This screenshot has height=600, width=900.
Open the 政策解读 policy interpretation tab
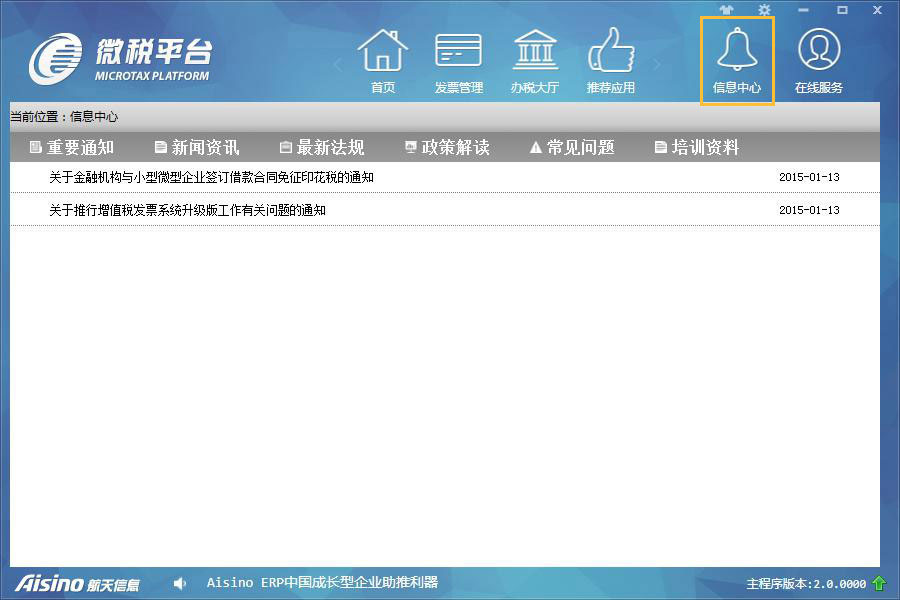(448, 146)
